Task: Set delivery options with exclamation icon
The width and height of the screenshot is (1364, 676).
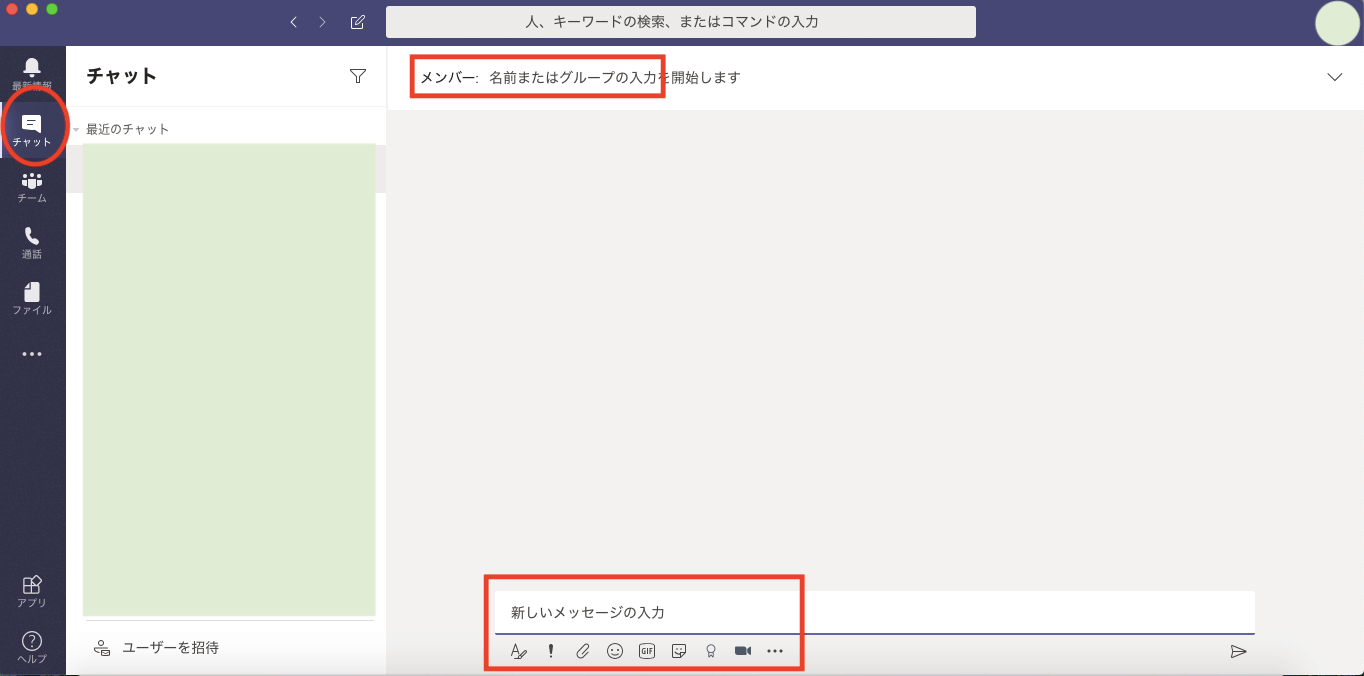Action: pyautogui.click(x=550, y=651)
